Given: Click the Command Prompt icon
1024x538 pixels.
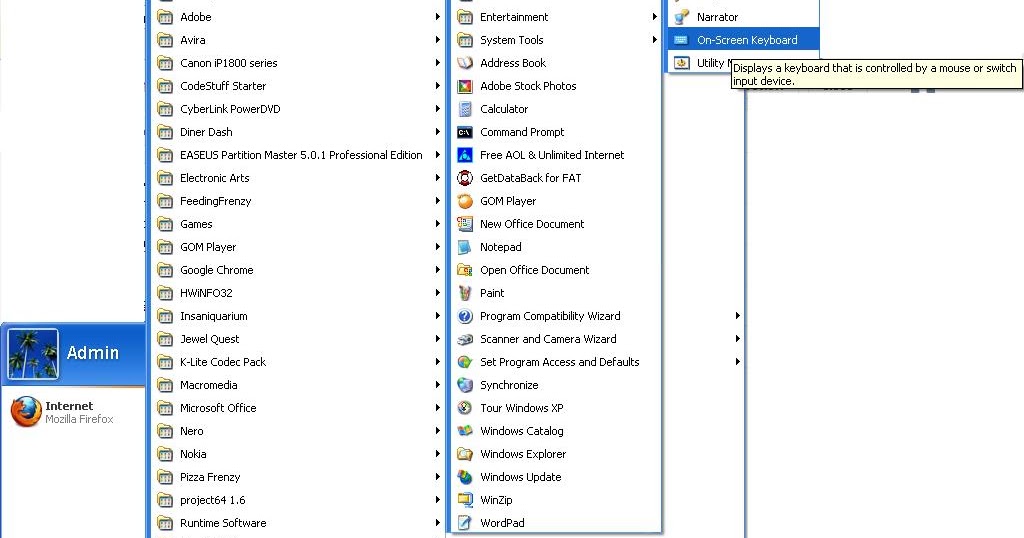Looking at the screenshot, I should [464, 132].
